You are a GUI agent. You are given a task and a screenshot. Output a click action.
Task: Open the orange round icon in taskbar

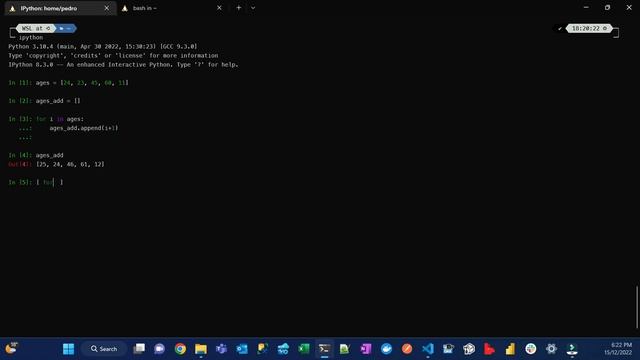(x=407, y=349)
